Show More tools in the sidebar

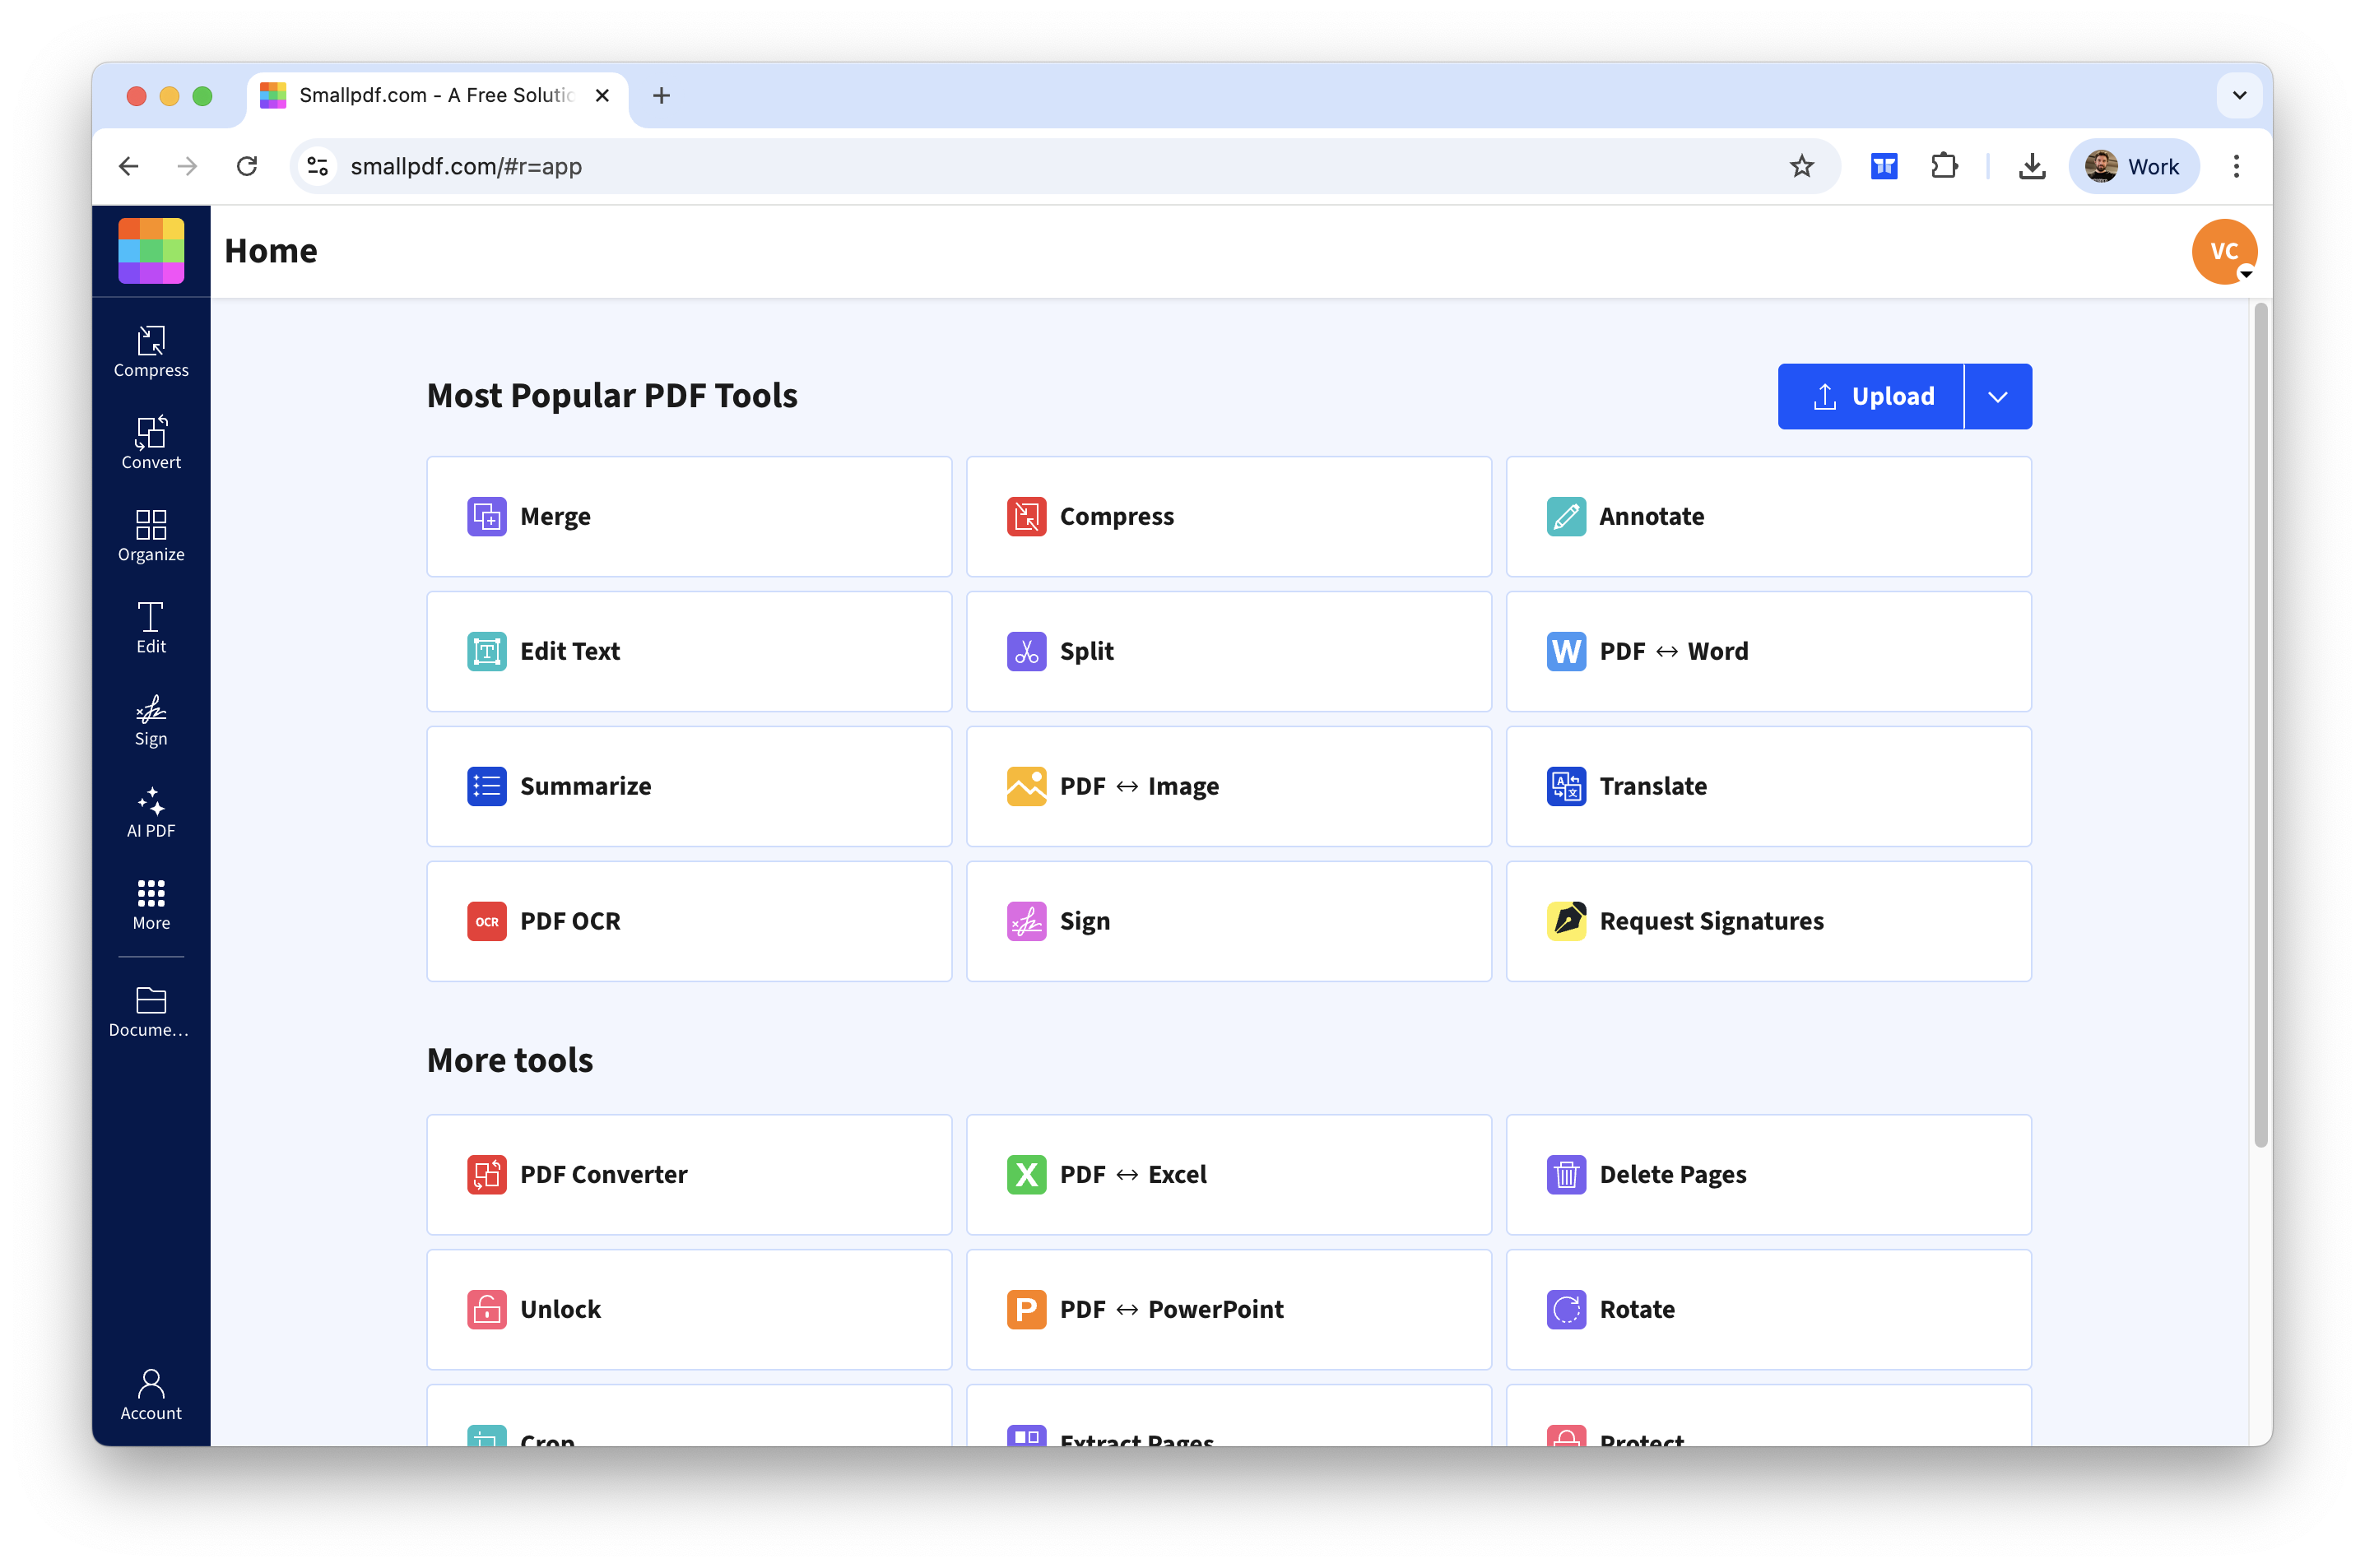point(151,904)
